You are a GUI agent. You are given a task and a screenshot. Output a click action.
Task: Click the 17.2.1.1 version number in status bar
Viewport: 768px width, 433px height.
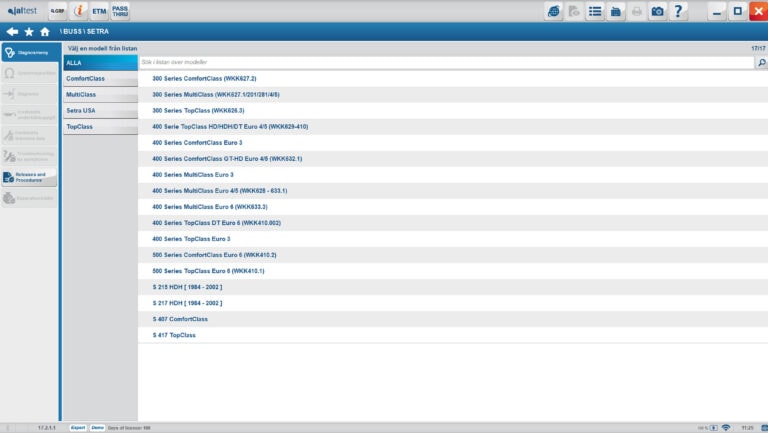47,428
